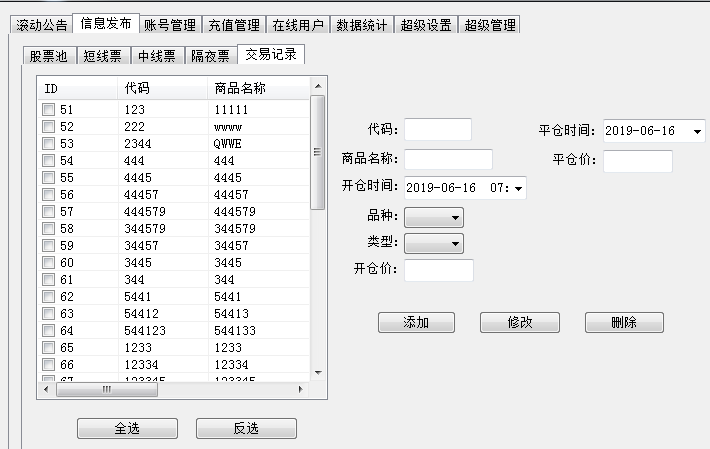The height and width of the screenshot is (449, 710).
Task: Expand the 类型 combo box
Action: (434, 244)
